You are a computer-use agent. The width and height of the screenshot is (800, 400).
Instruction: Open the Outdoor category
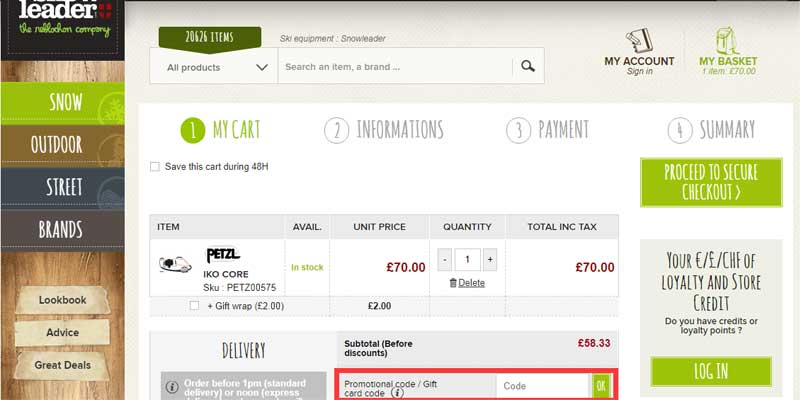coord(63,145)
